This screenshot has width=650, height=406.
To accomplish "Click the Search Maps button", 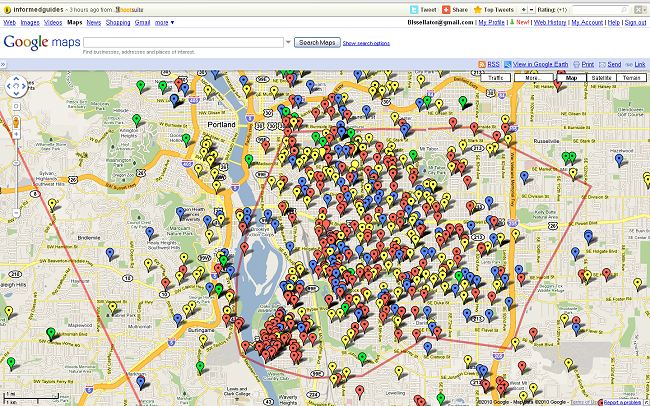I will (x=318, y=42).
